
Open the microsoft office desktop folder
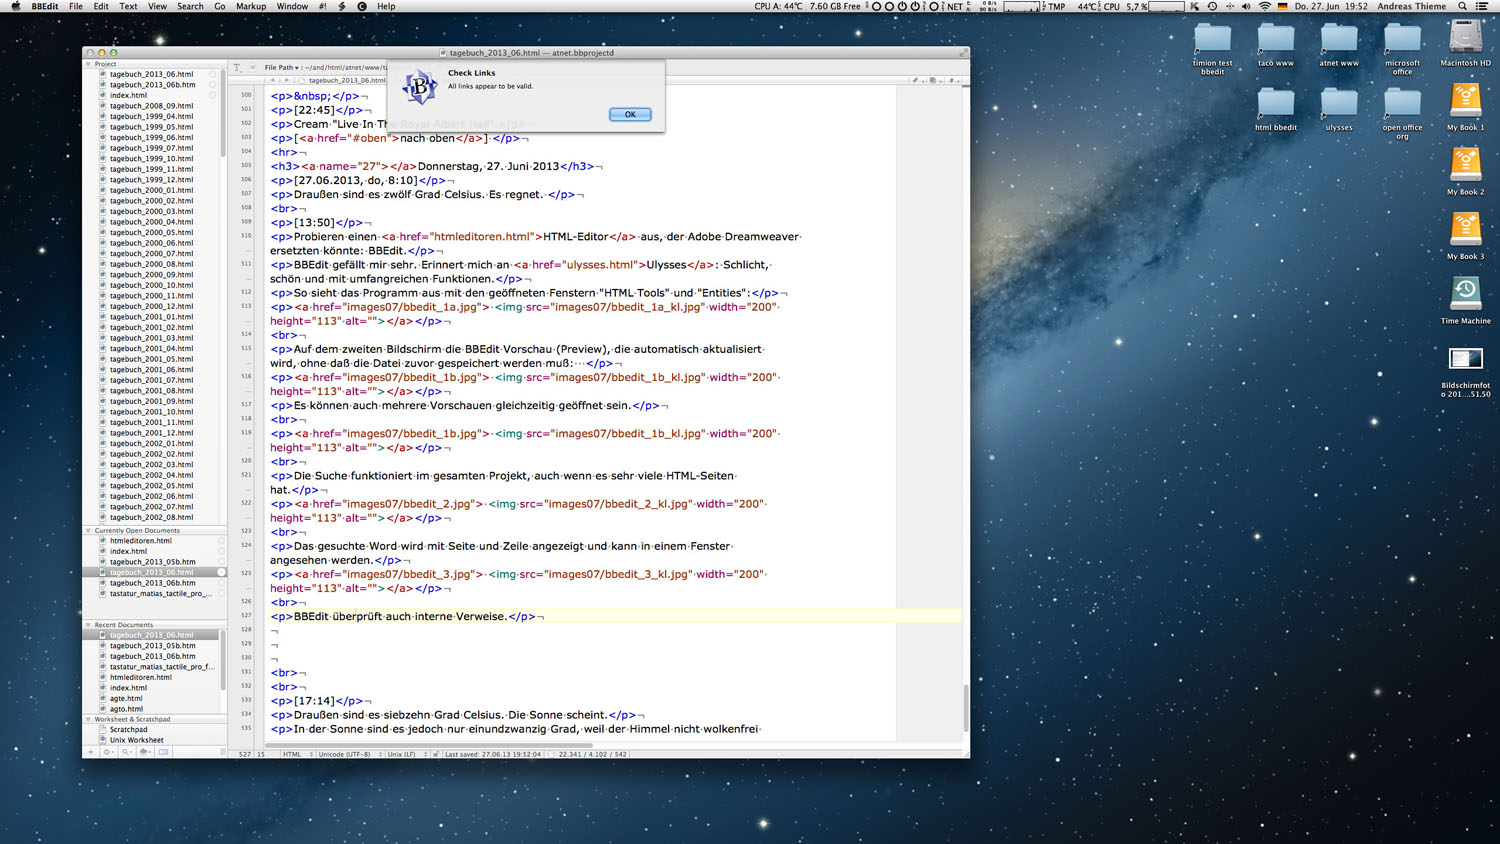tap(1402, 40)
